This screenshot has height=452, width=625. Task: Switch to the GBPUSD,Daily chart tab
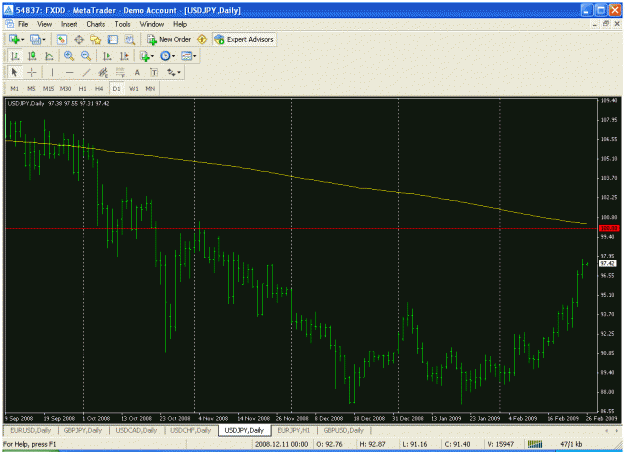(344, 430)
